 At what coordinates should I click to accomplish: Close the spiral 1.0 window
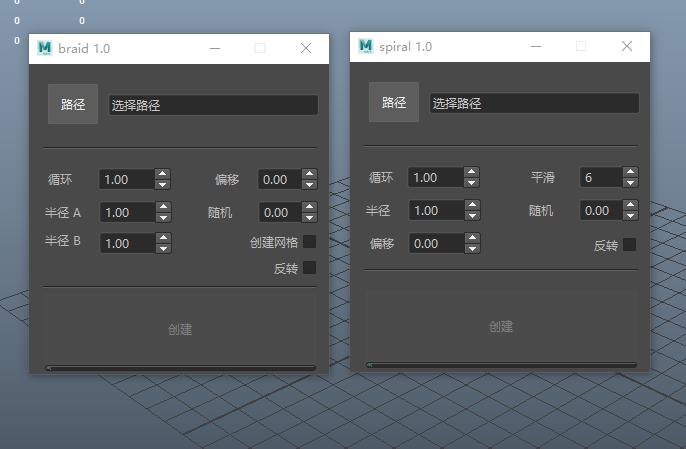[x=627, y=46]
